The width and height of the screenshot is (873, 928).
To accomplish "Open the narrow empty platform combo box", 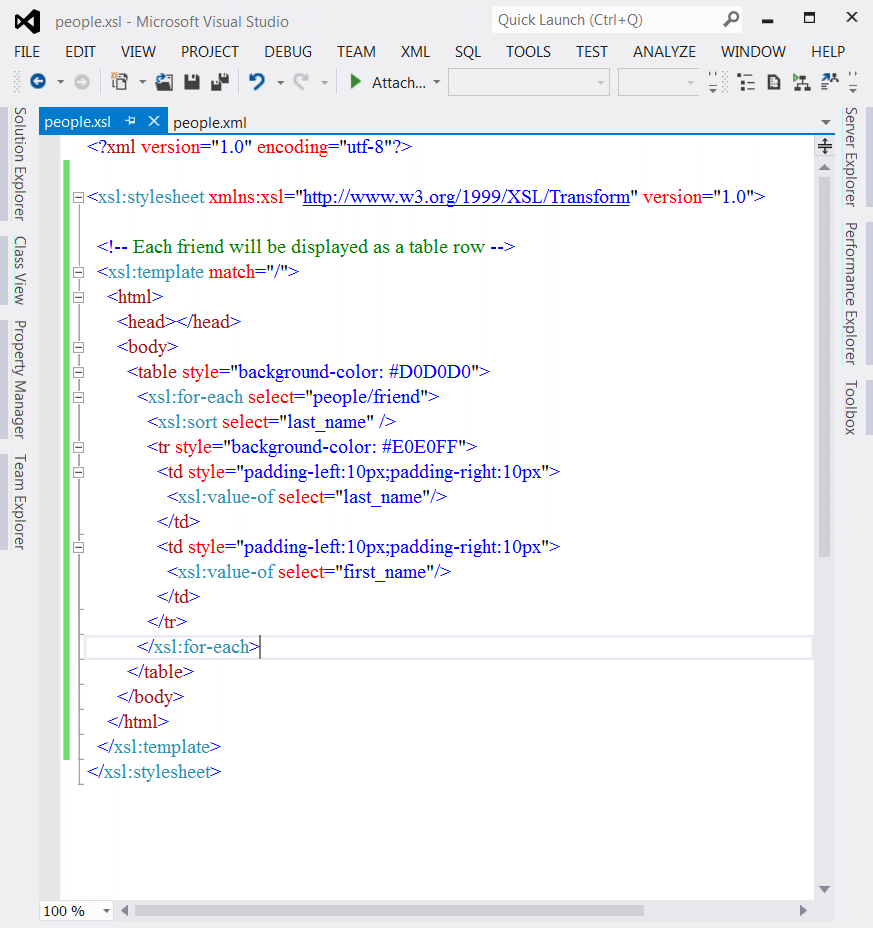I will click(x=659, y=82).
